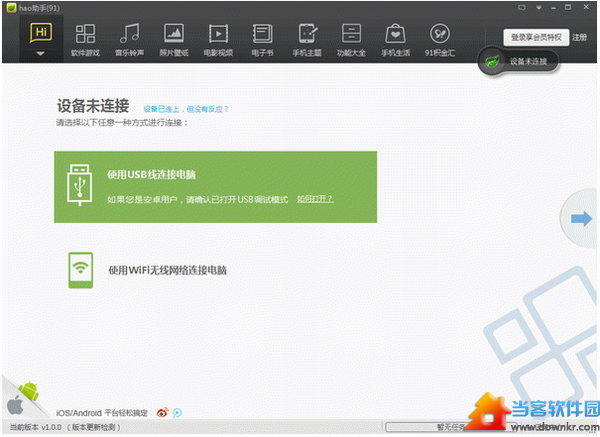Open the 设备已连上，但没有反应？ help link
The height and width of the screenshot is (437, 600).
186,109
